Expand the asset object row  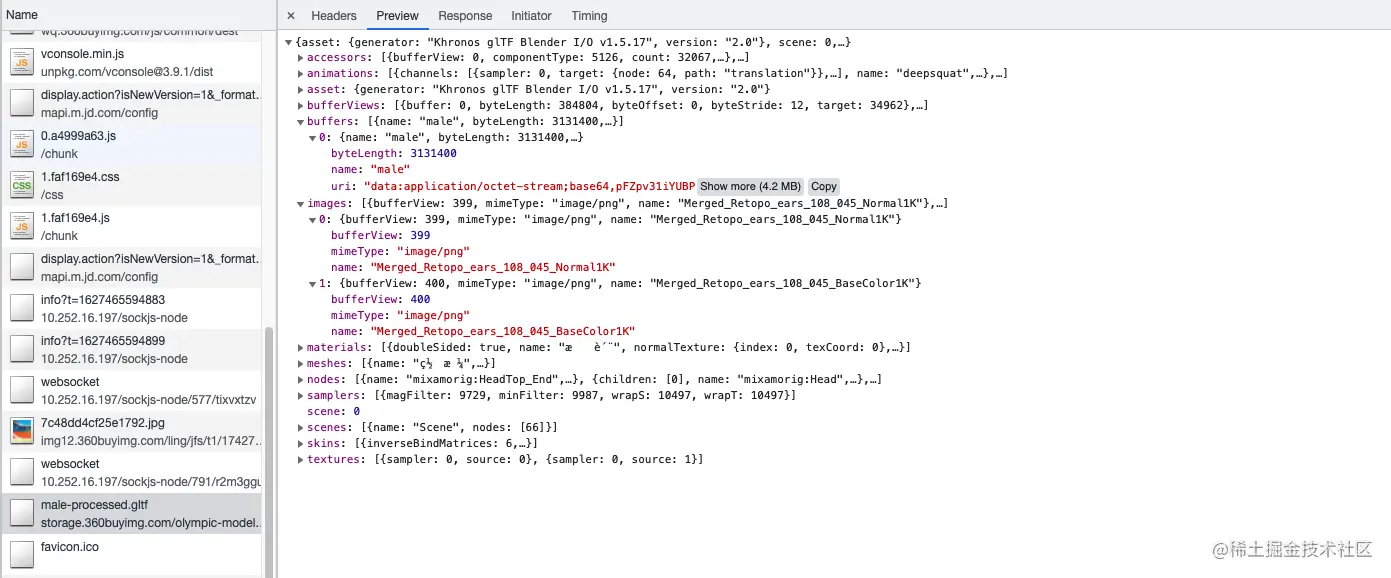coord(301,90)
